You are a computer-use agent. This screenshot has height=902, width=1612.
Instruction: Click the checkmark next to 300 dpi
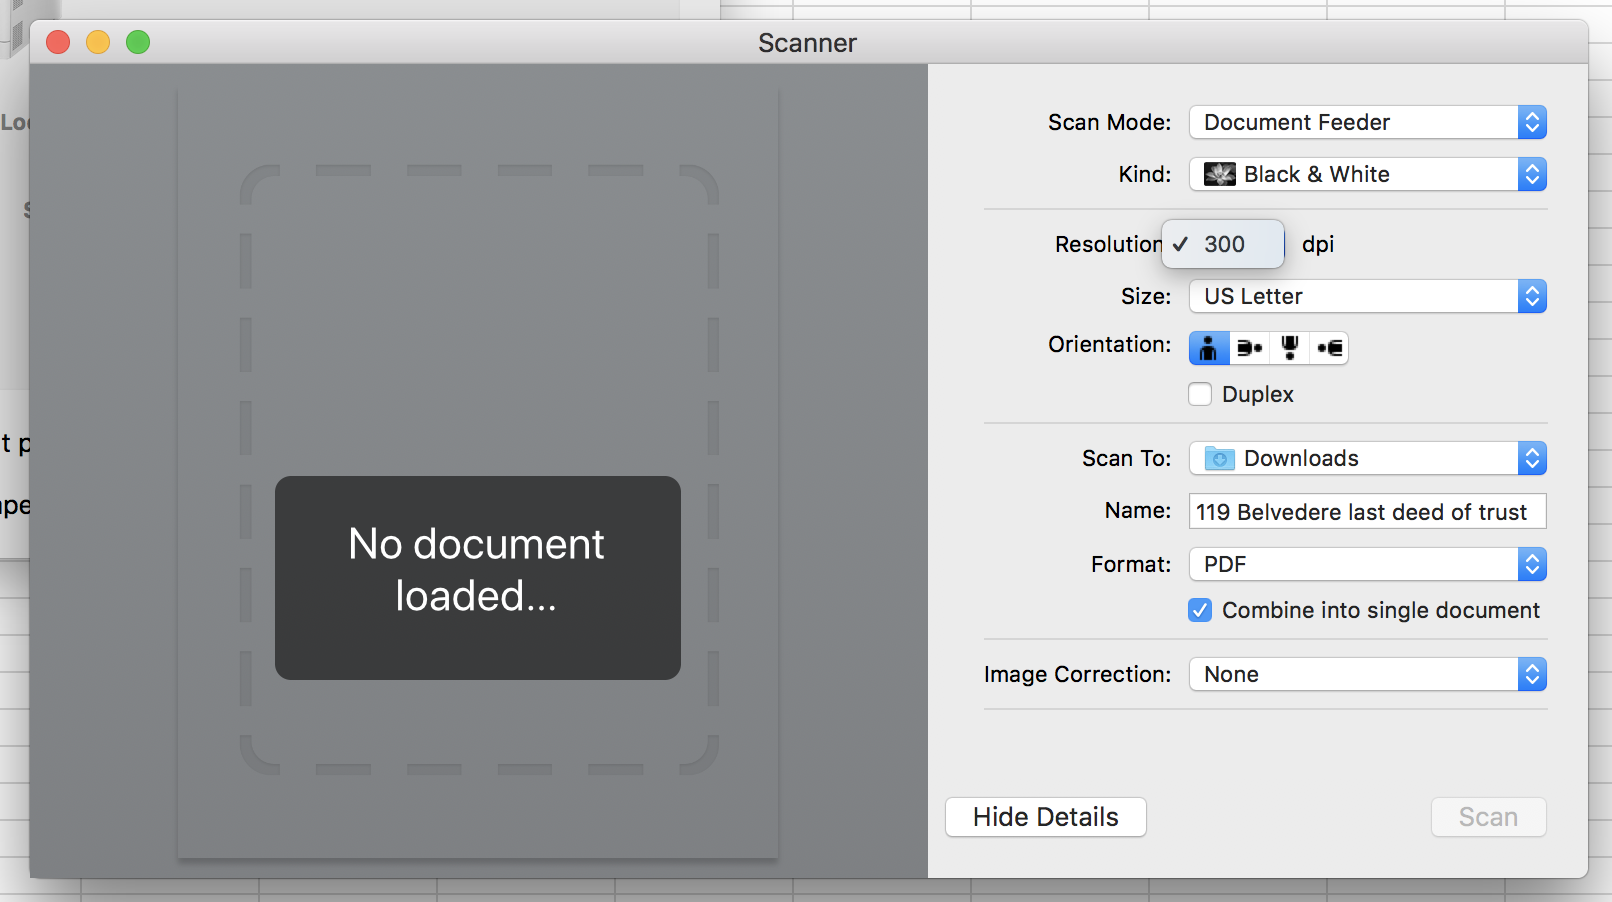click(1182, 244)
